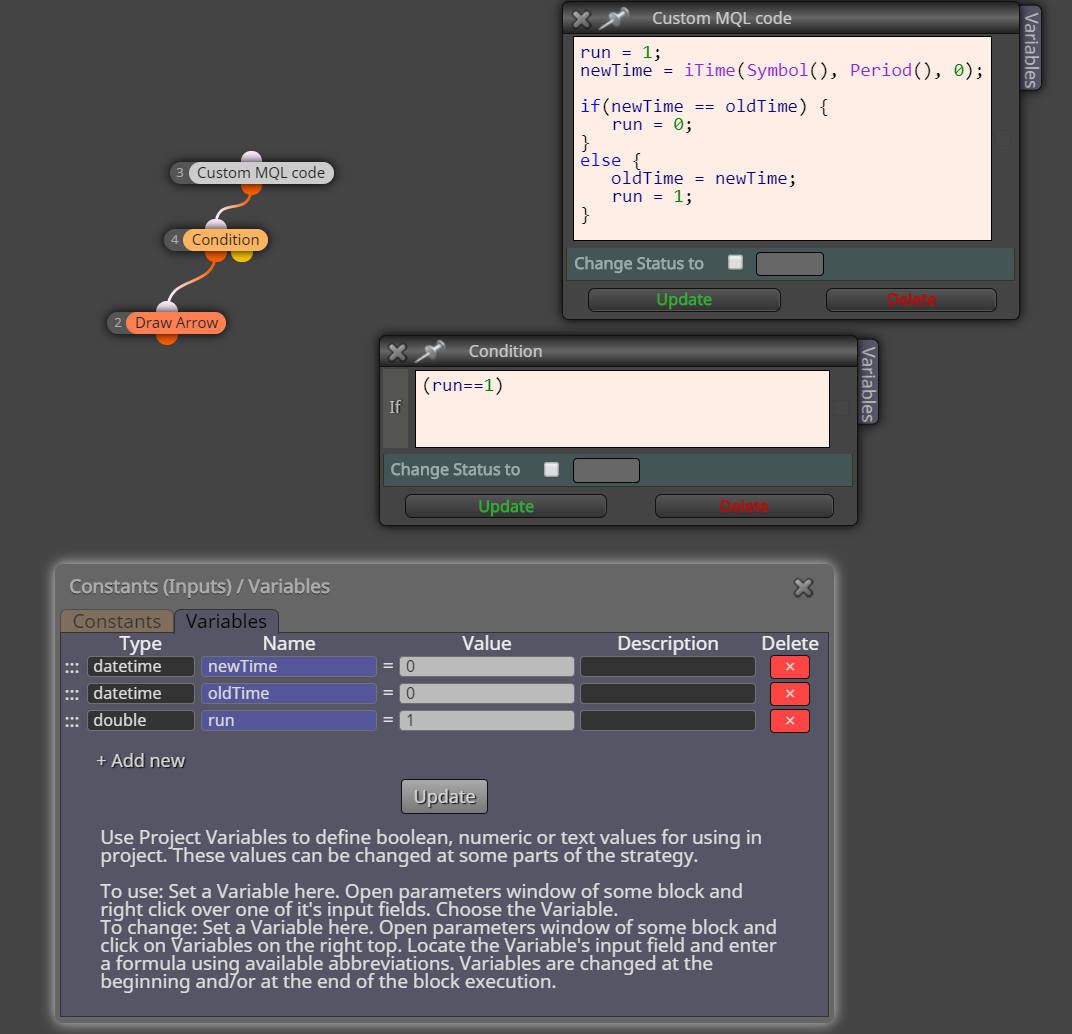
Task: Delete the run variable row
Action: point(790,721)
